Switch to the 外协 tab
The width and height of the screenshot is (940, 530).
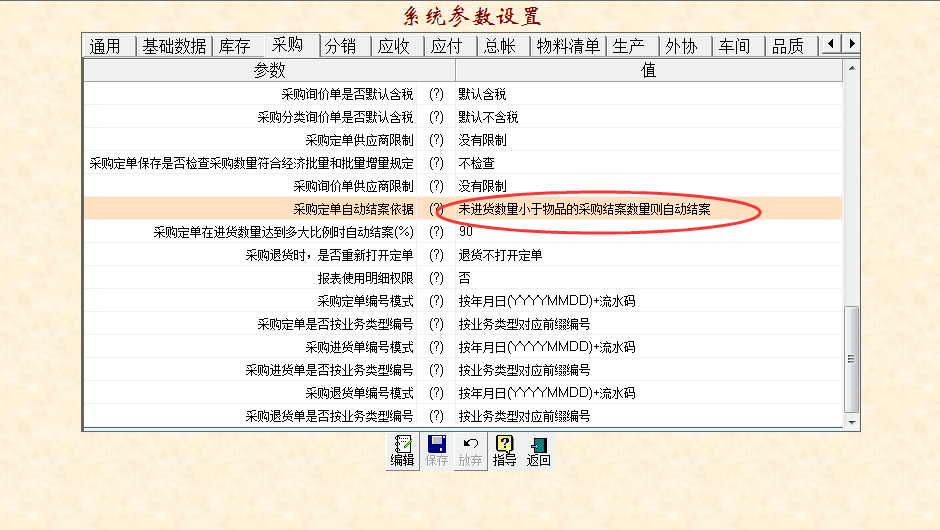(685, 46)
